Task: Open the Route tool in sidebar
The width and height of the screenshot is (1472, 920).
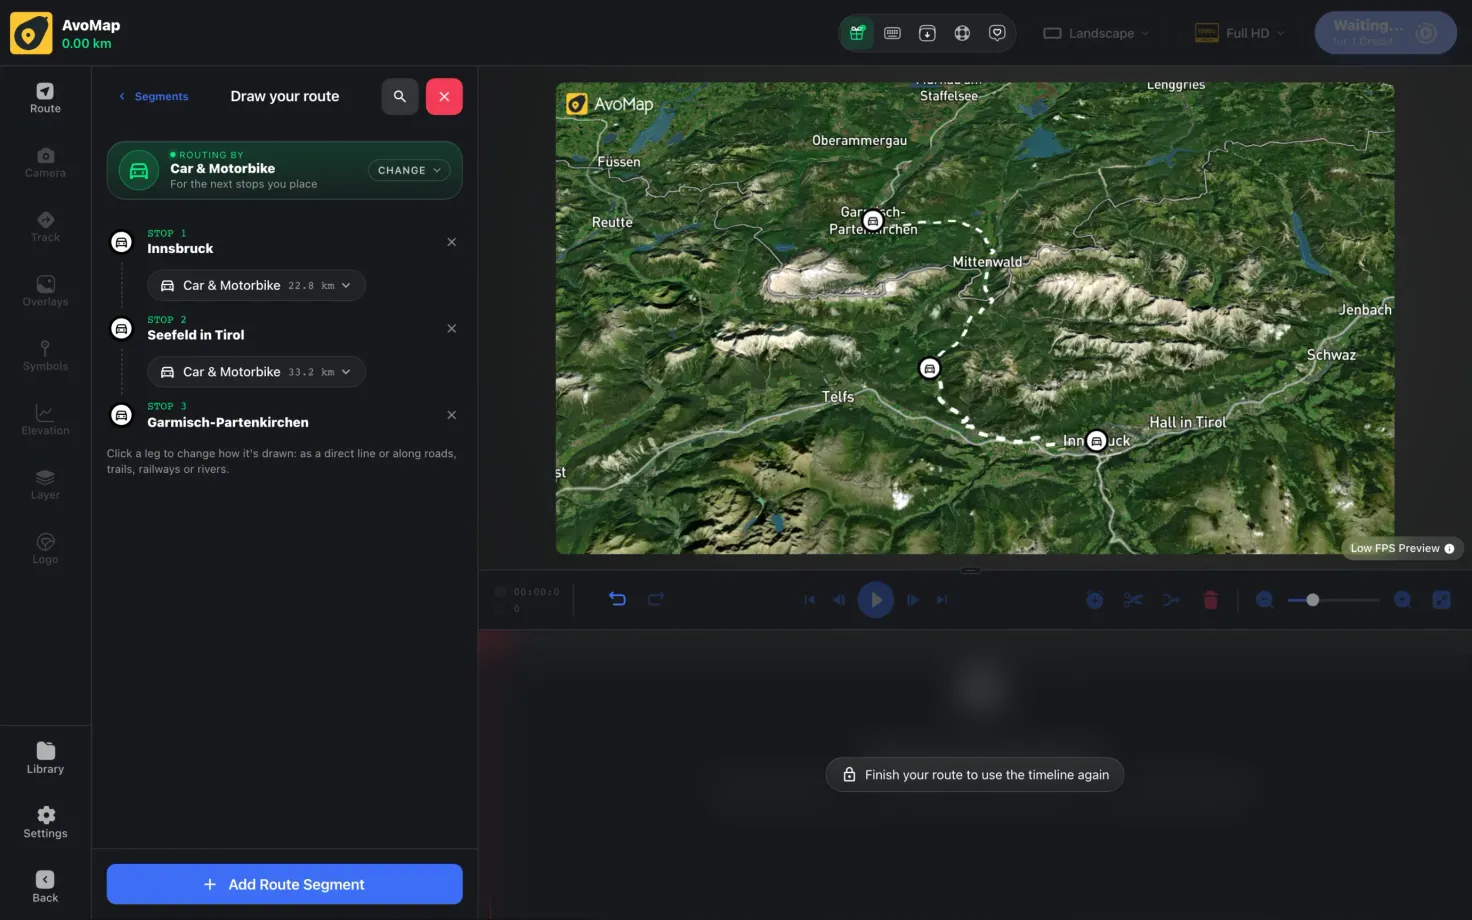Action: coord(45,98)
